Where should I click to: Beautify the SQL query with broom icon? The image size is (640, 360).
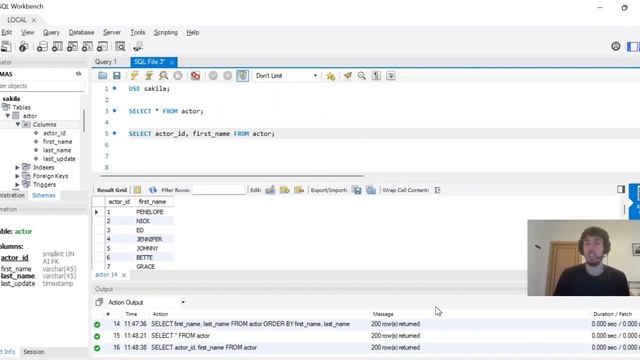point(347,76)
